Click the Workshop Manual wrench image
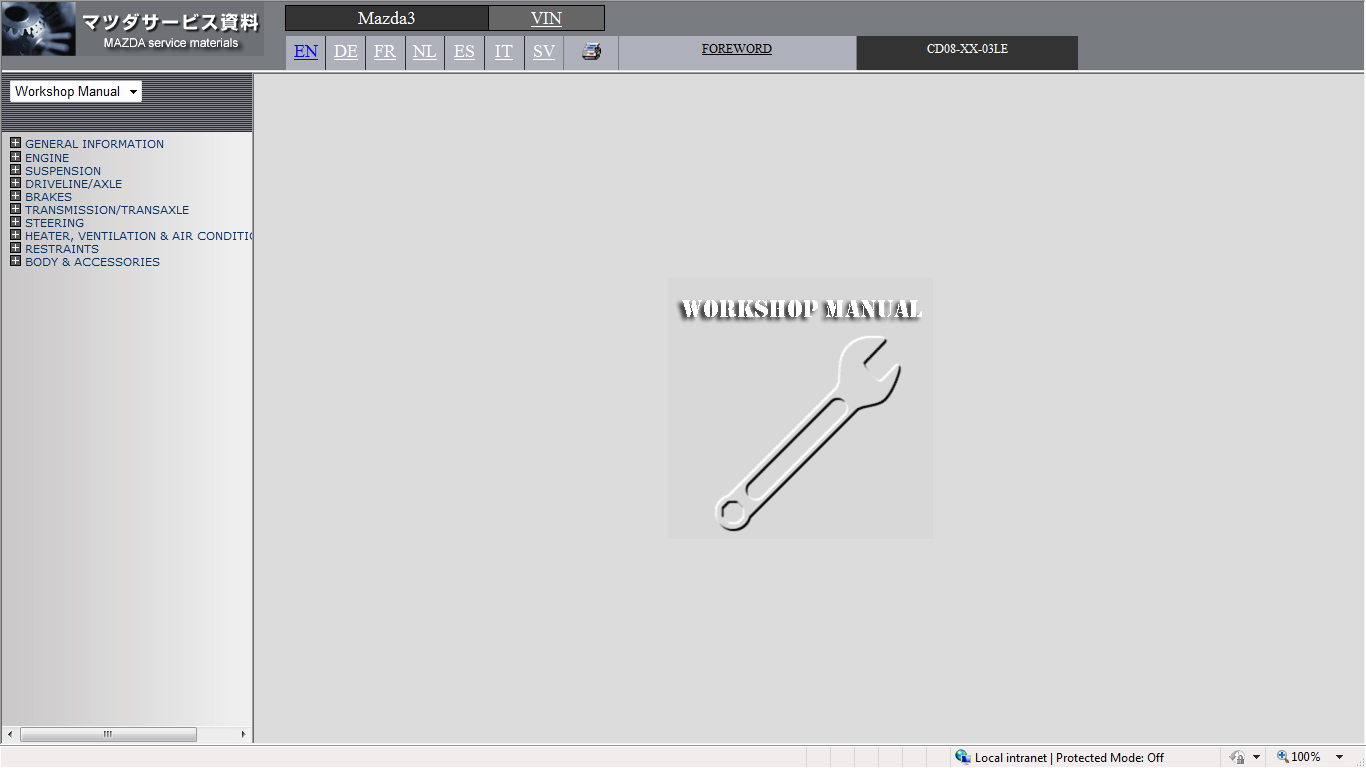 pyautogui.click(x=800, y=409)
